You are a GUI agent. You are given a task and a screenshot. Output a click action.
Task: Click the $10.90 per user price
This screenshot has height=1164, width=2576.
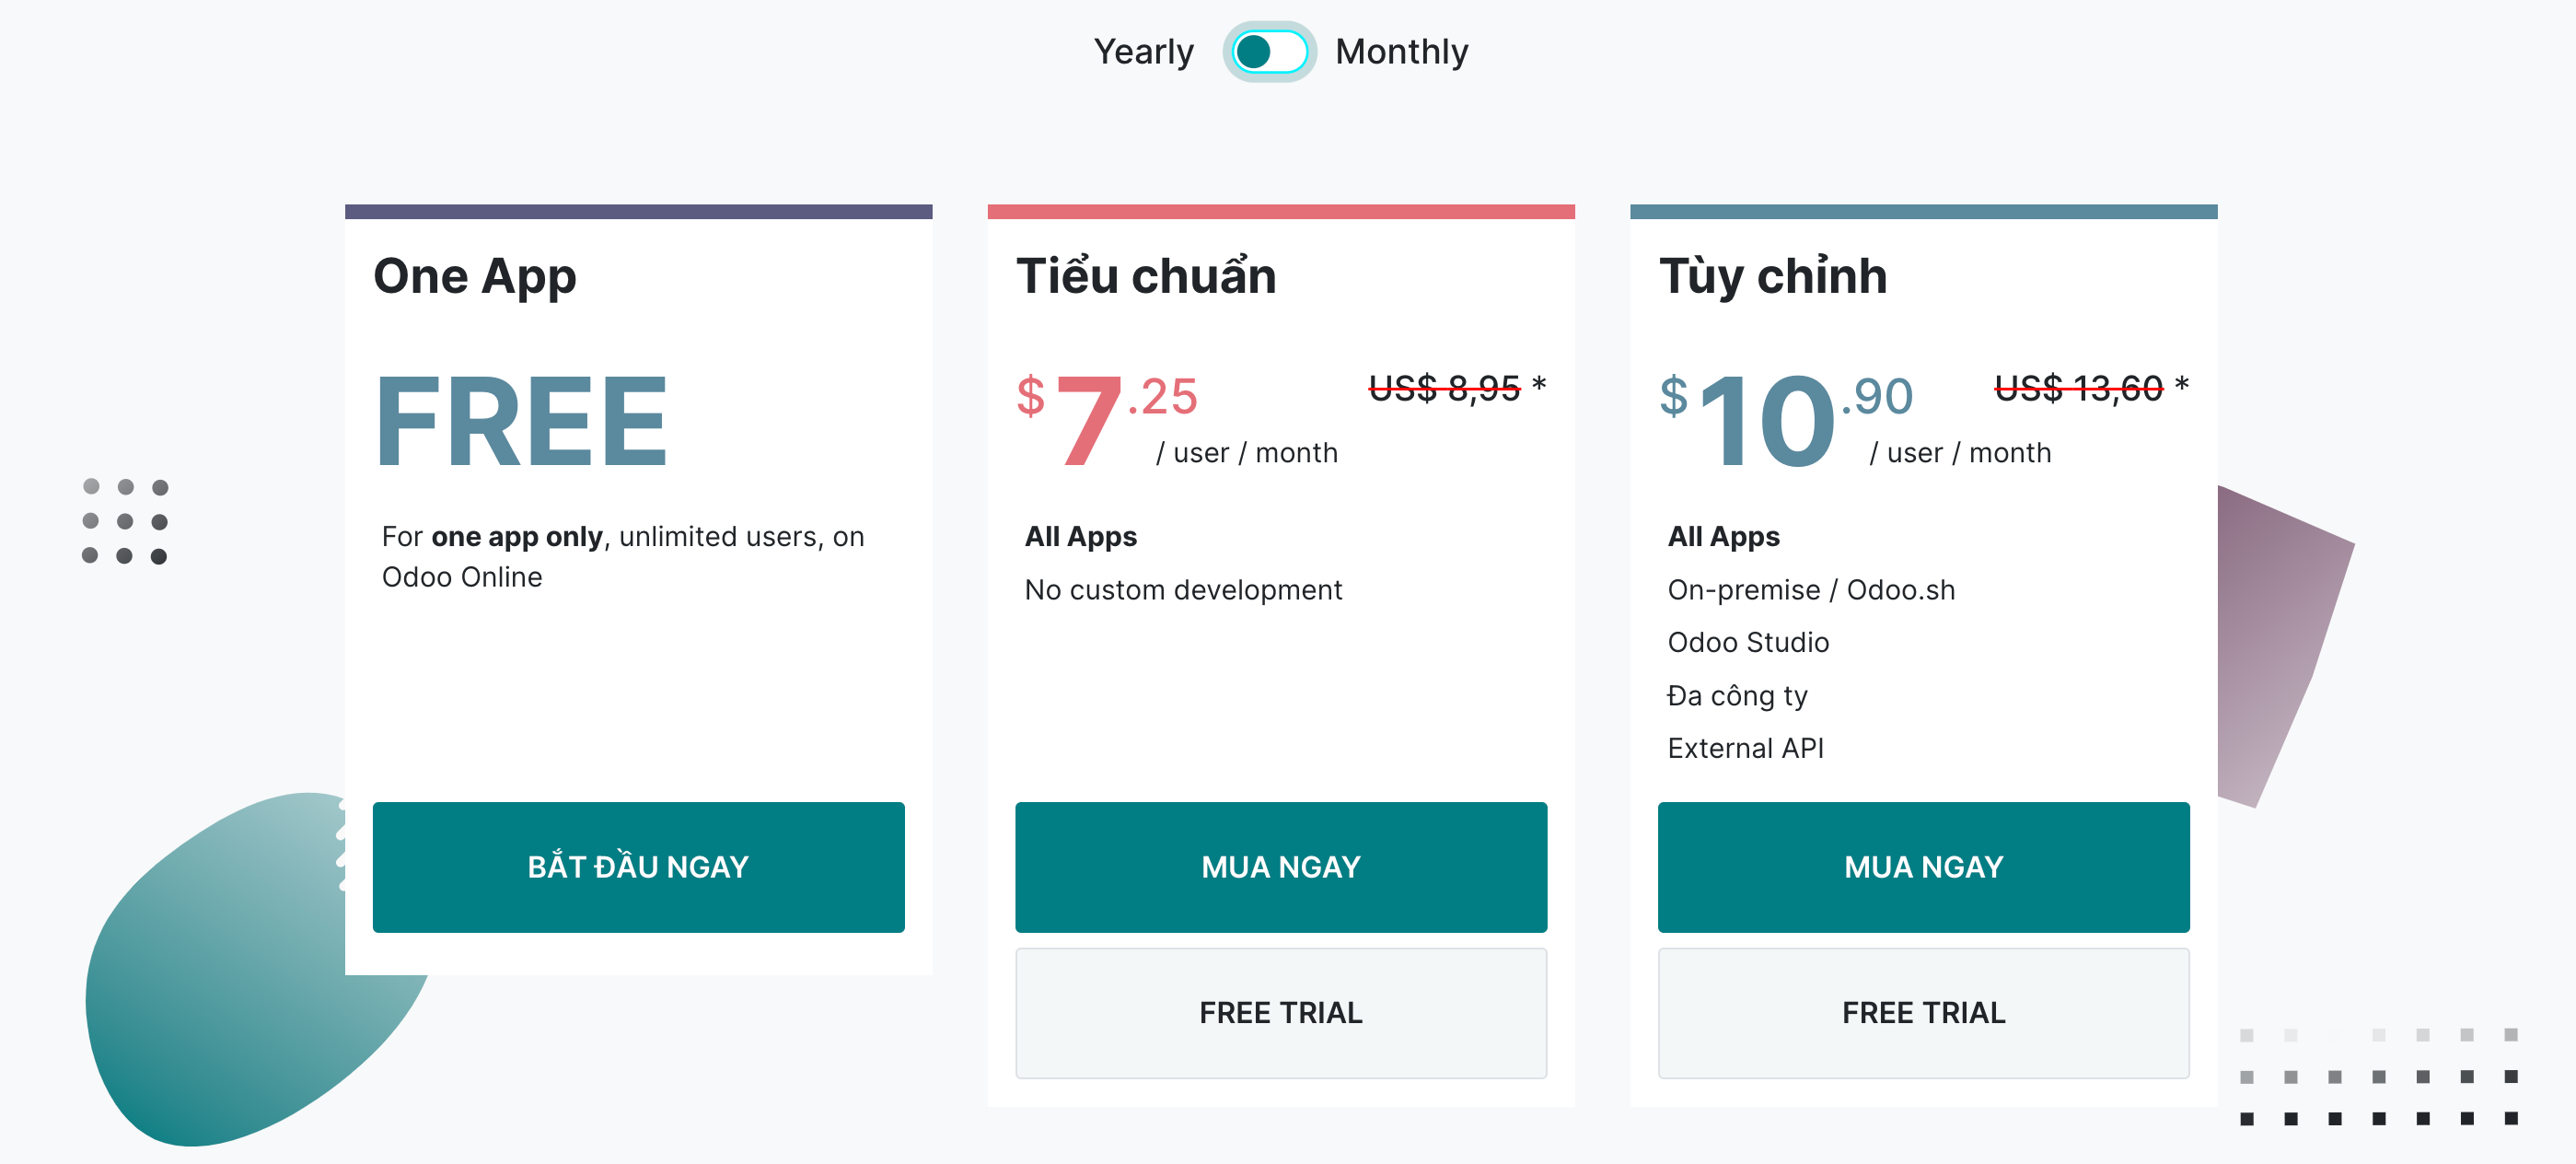[1784, 418]
